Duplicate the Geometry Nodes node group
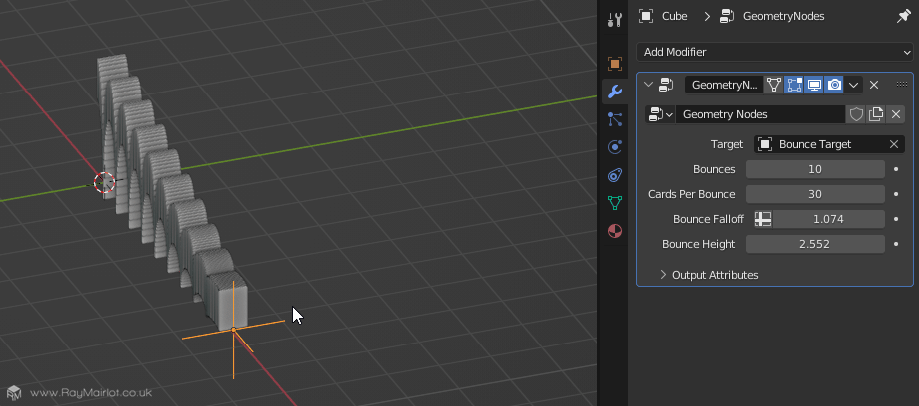919x406 pixels. 876,114
